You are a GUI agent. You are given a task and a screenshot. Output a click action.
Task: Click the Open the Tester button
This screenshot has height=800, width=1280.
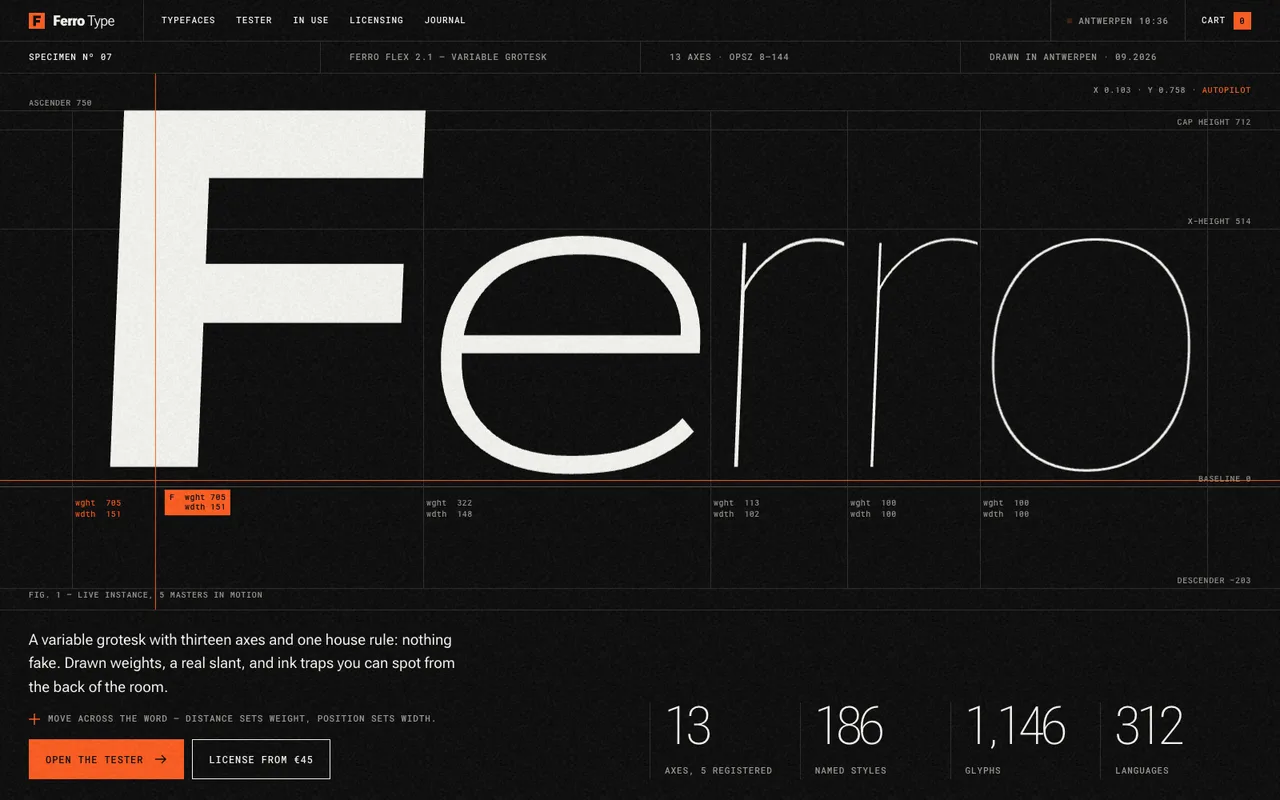tap(106, 759)
